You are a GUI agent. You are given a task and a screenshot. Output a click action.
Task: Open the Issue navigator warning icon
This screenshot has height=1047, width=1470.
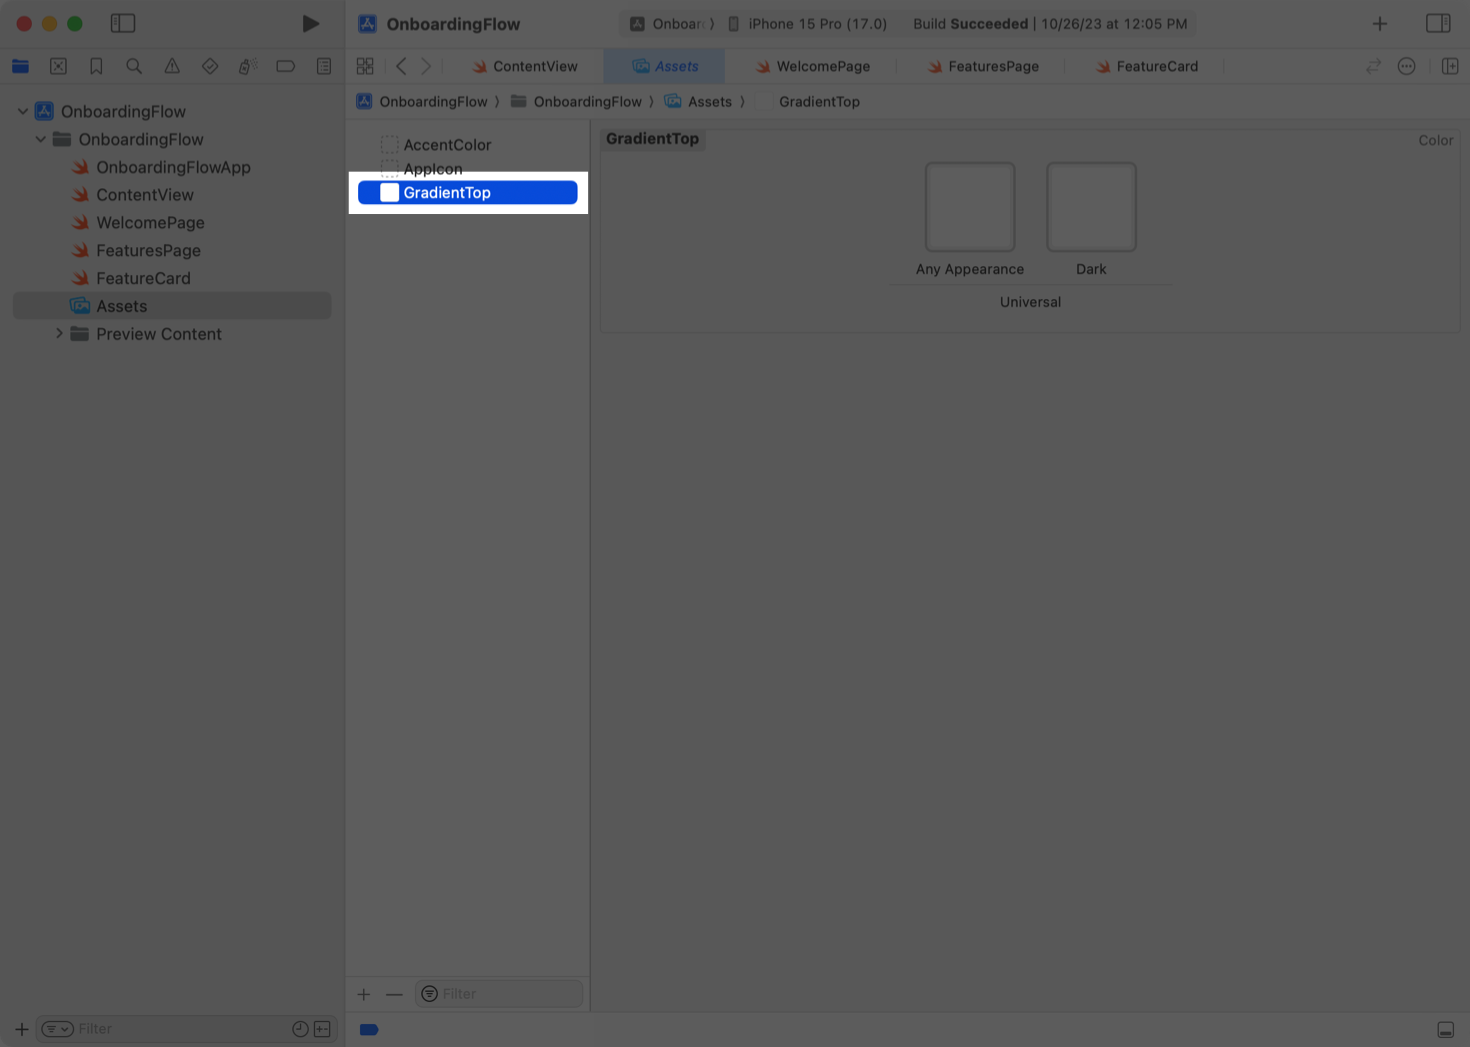[x=171, y=66]
